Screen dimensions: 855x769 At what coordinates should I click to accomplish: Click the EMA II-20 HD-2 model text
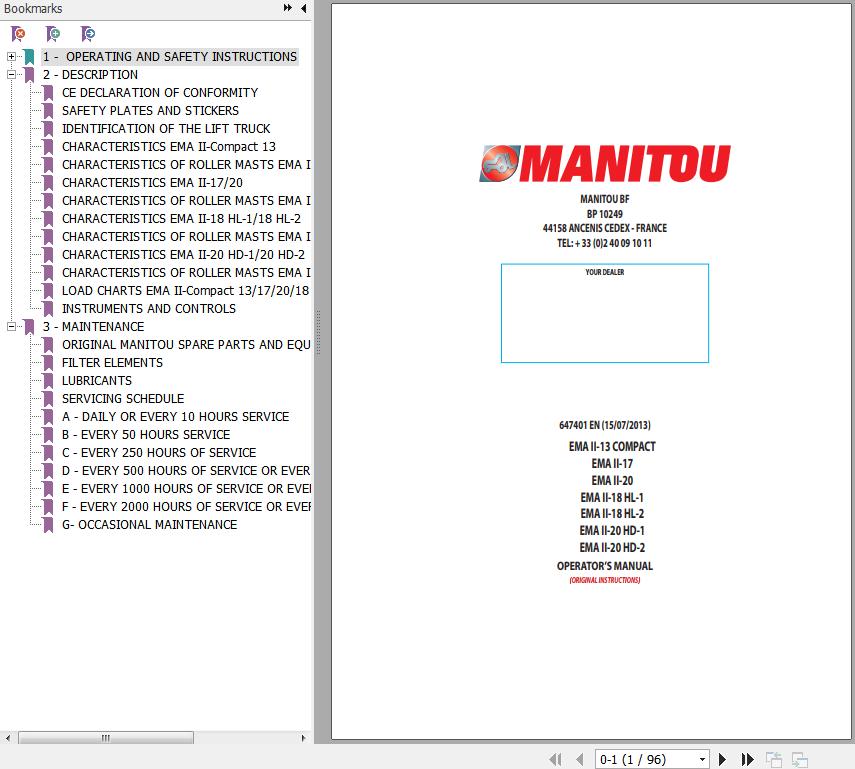612,547
